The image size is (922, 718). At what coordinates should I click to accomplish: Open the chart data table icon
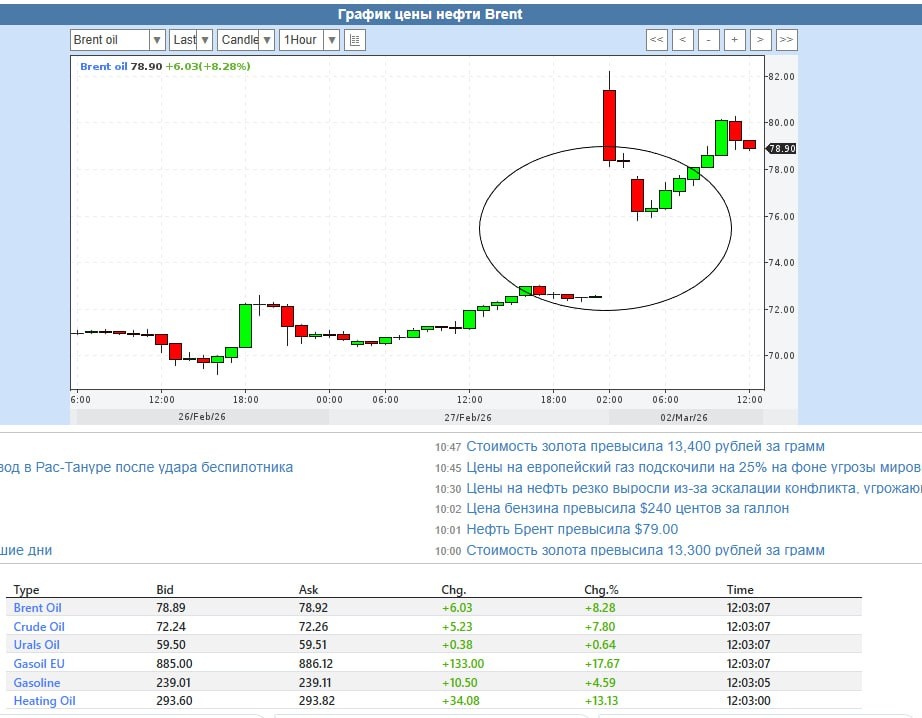click(x=355, y=40)
